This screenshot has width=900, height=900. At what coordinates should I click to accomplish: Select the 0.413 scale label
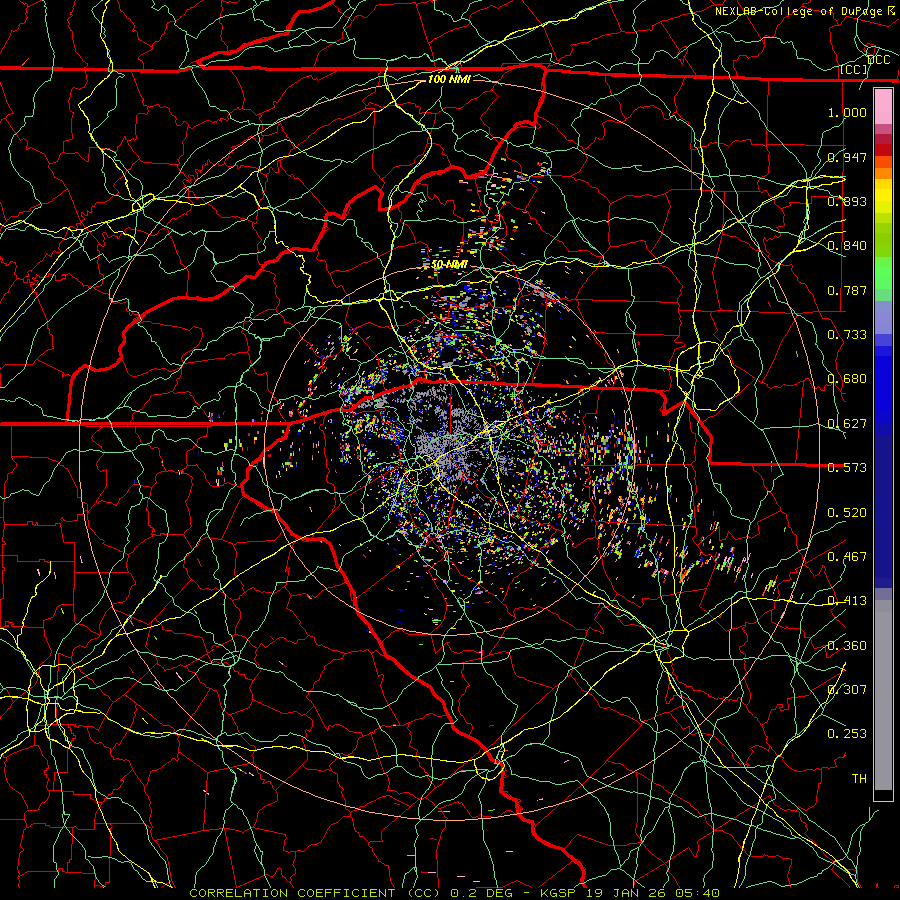847,600
